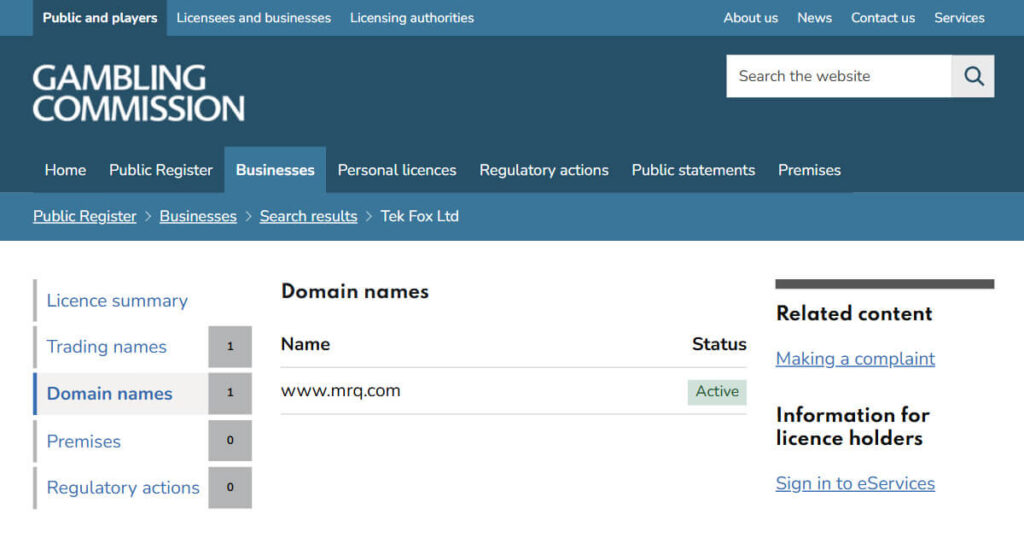Click the Related content heading

click(x=854, y=313)
